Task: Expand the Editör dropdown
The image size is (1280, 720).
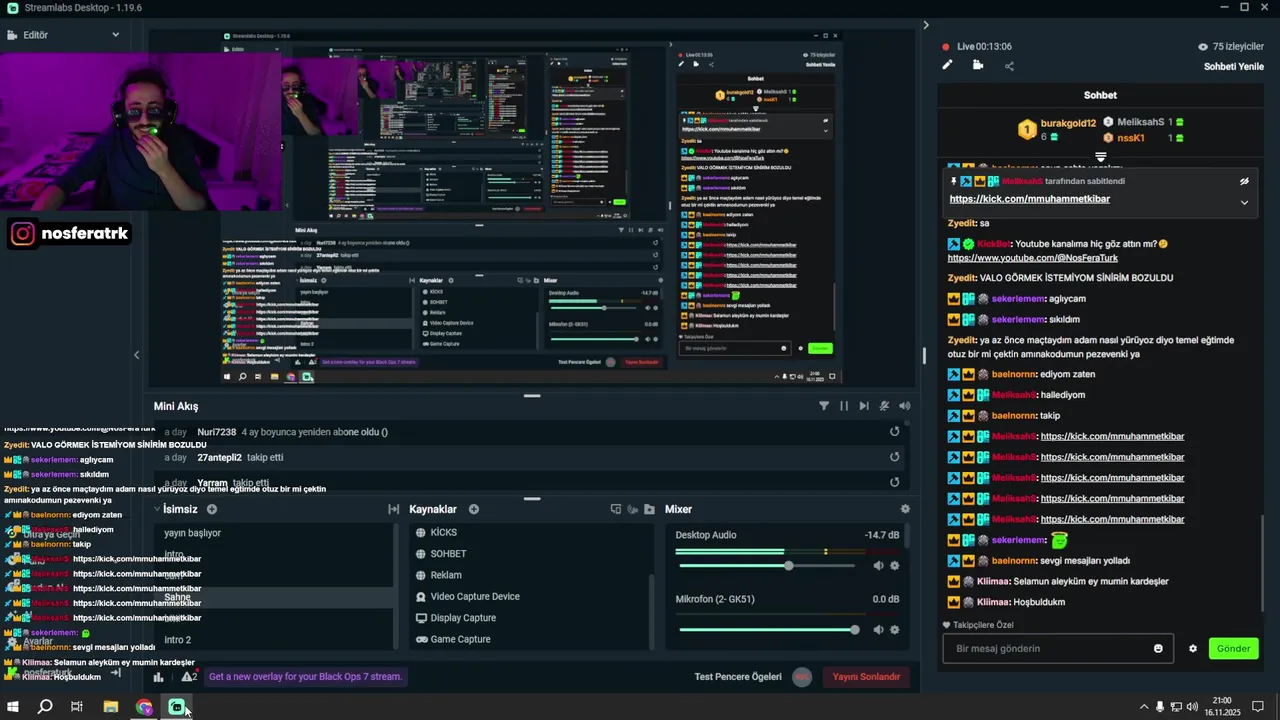Action: coord(116,35)
